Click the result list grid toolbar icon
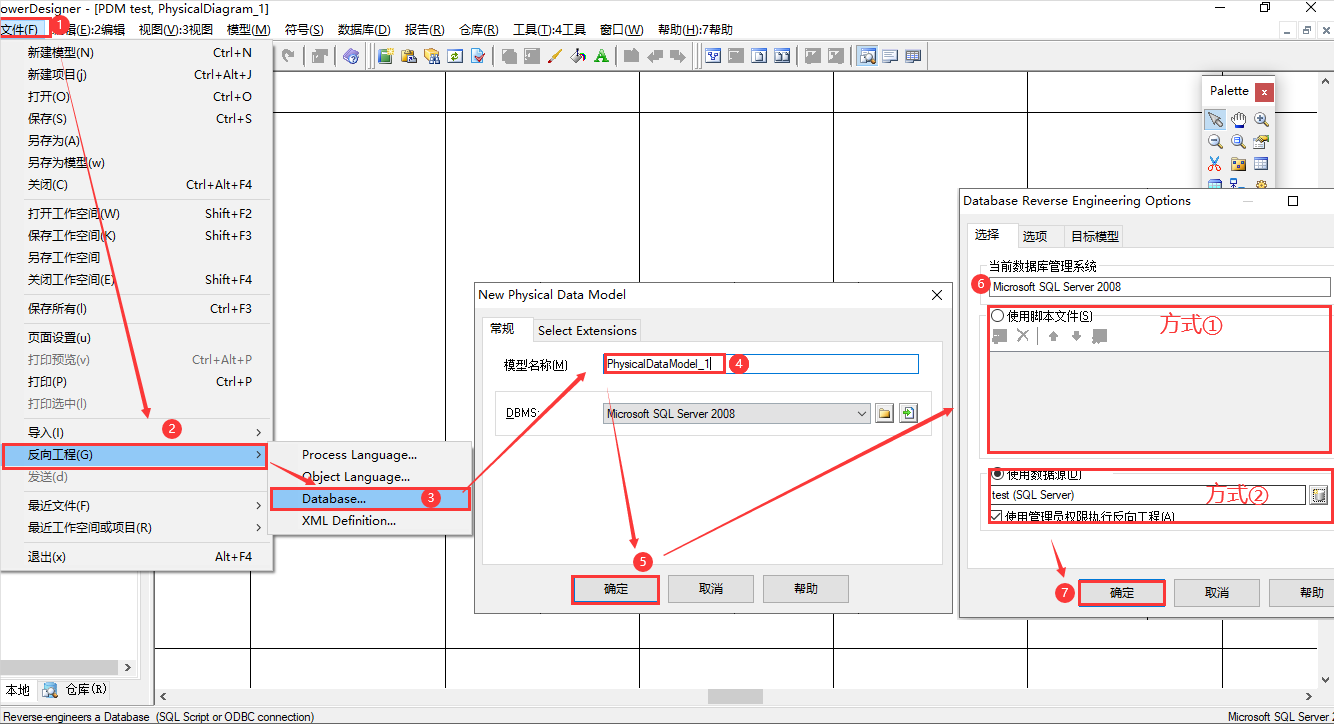1334x724 pixels. (x=913, y=56)
